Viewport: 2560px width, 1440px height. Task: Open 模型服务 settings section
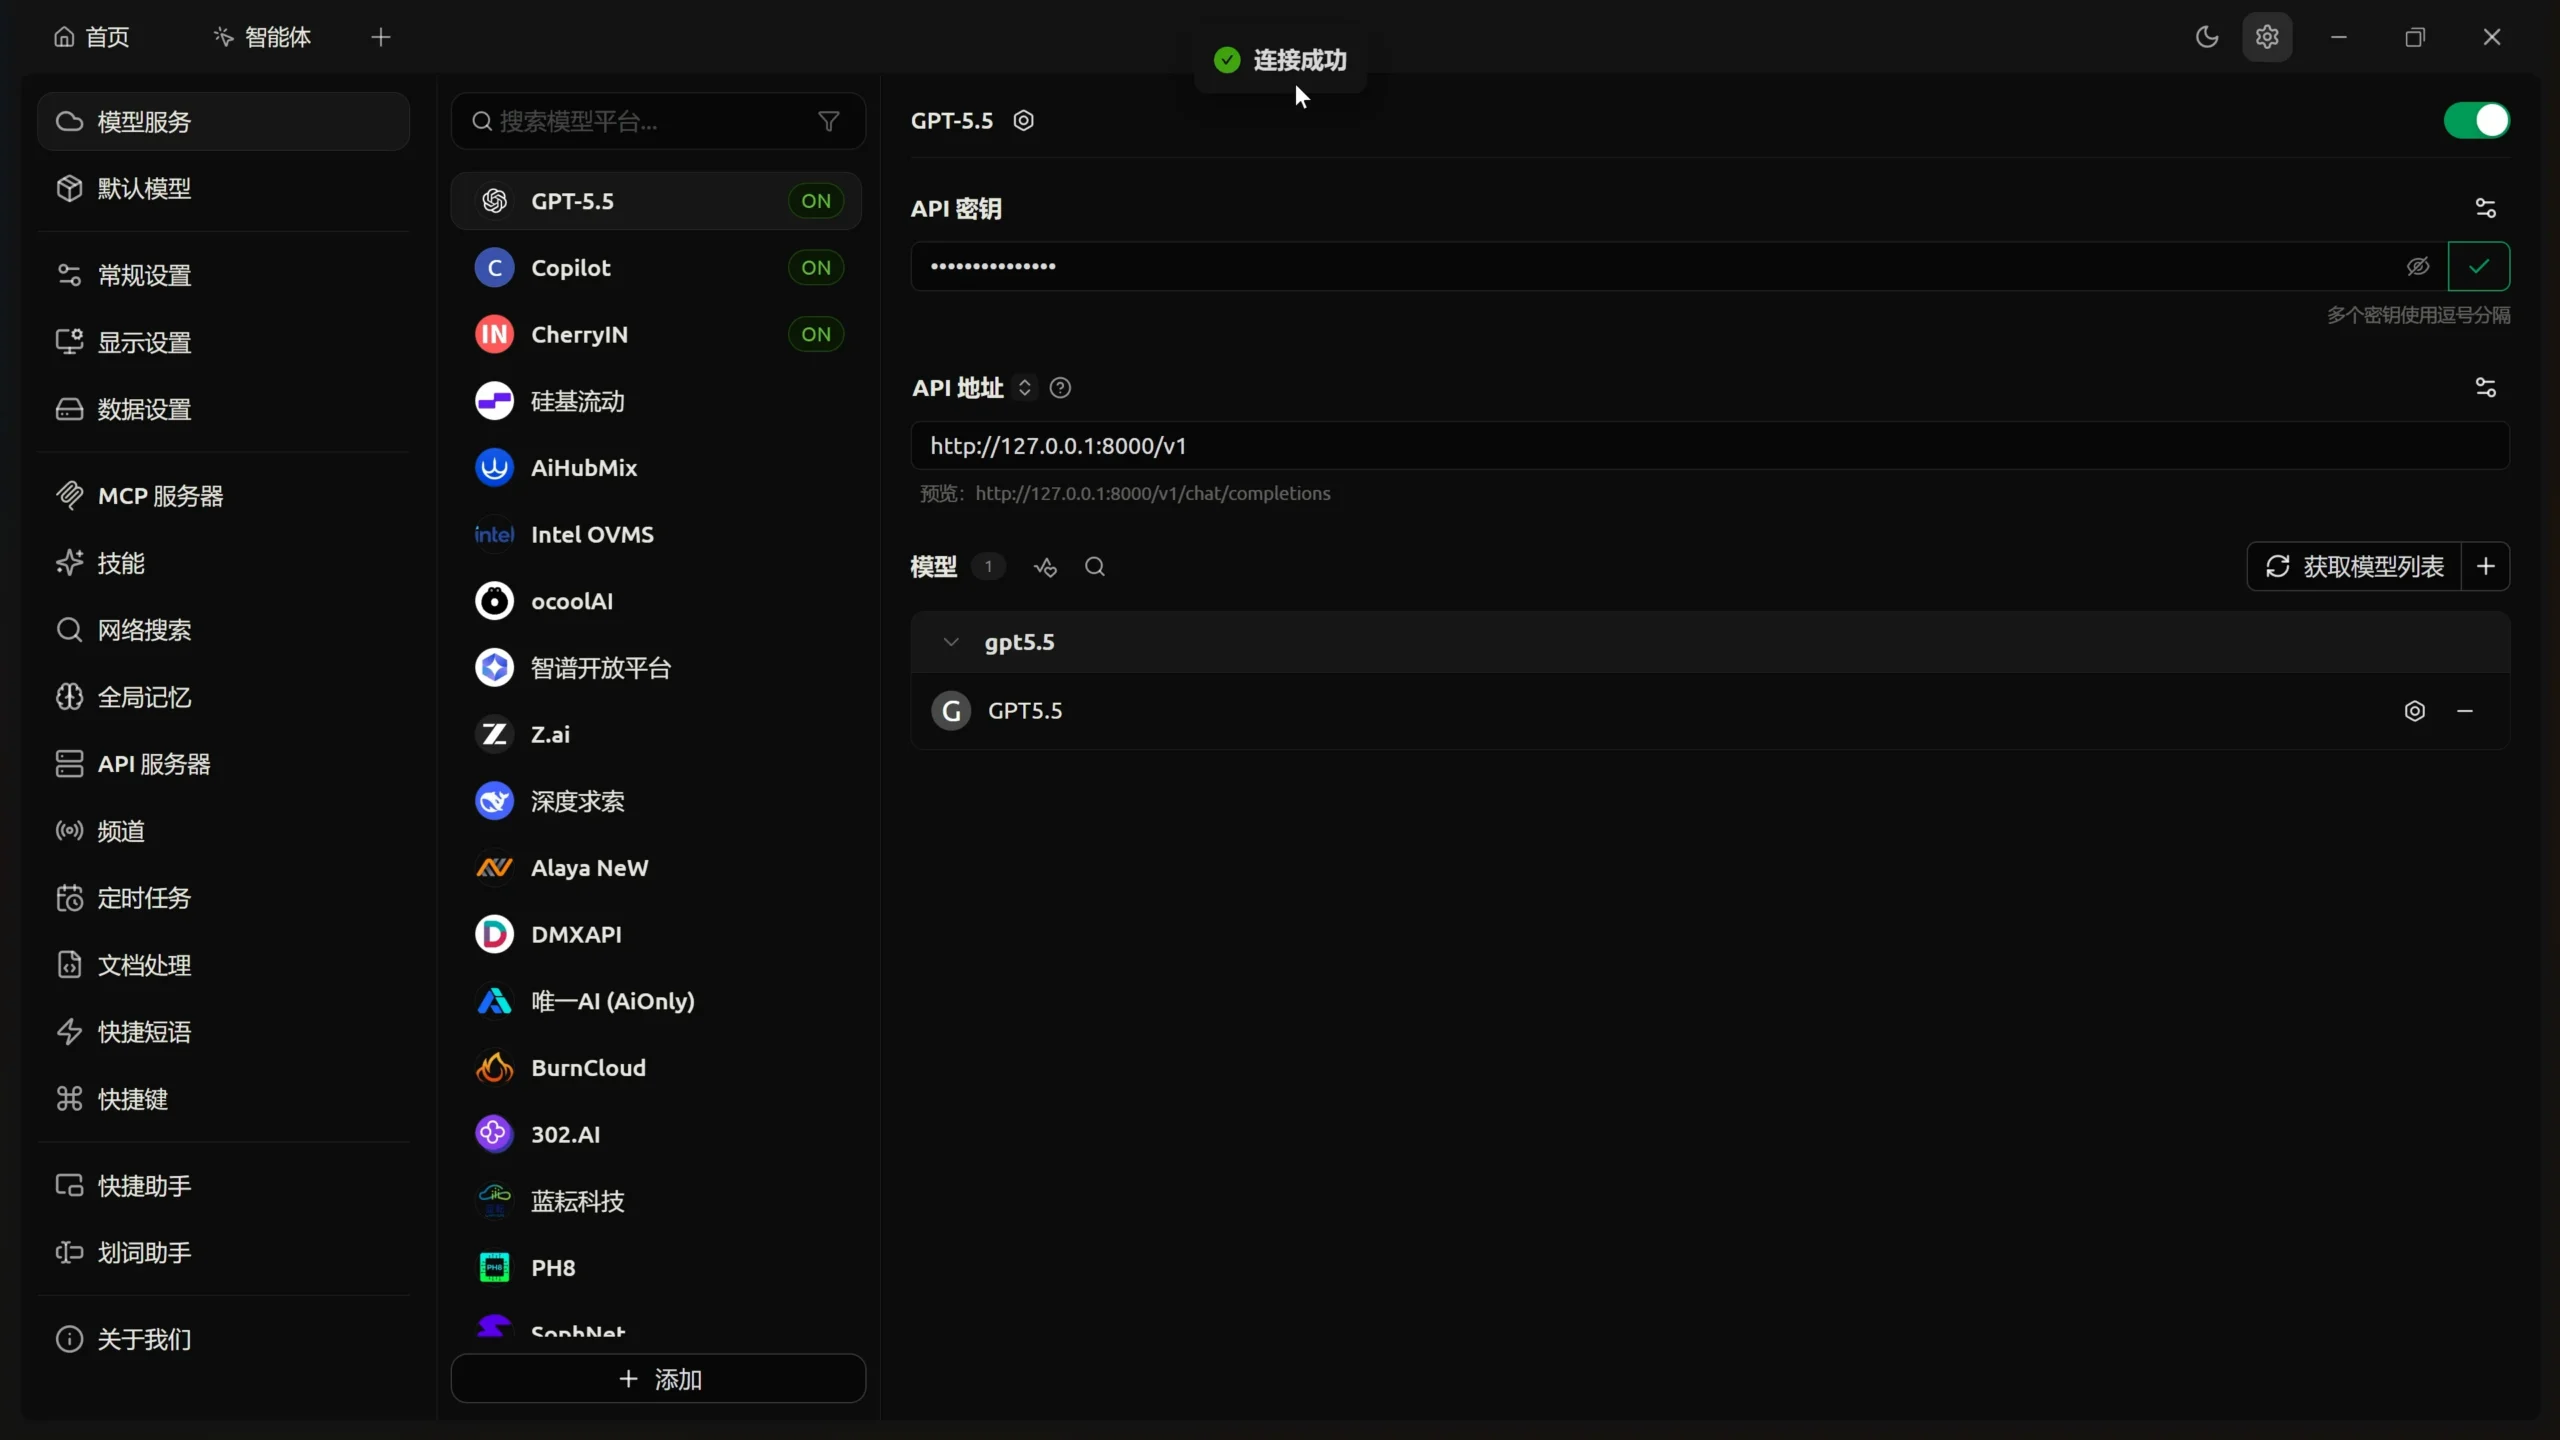(x=223, y=121)
